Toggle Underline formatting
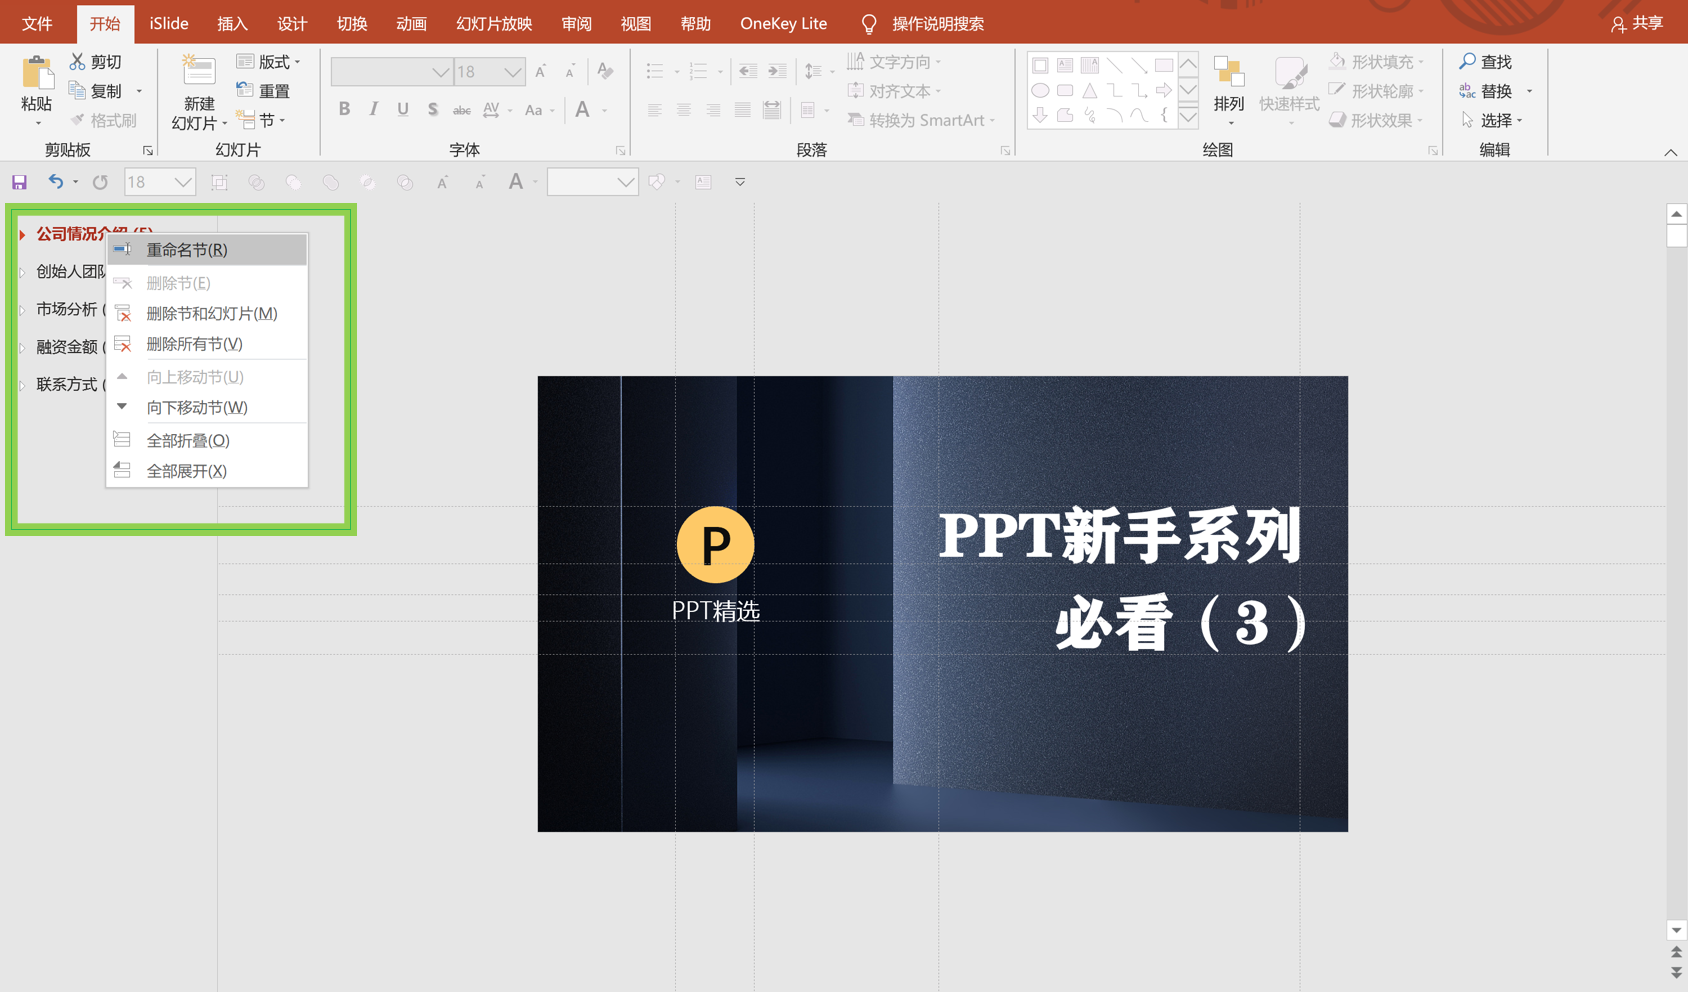Screen dimensions: 1688x992 pyautogui.click(x=402, y=109)
